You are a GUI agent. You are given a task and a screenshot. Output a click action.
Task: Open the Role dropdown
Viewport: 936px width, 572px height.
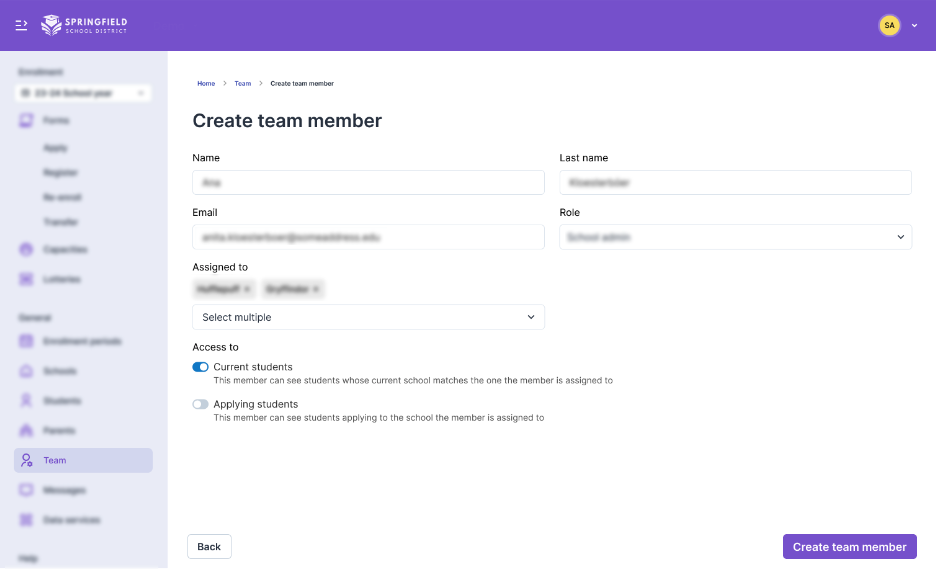coord(735,237)
